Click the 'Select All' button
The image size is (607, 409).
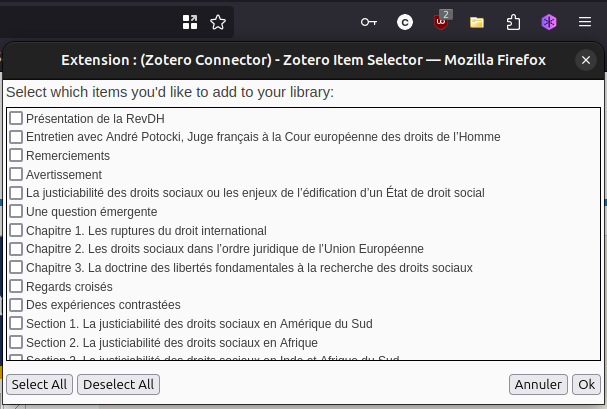(x=39, y=385)
